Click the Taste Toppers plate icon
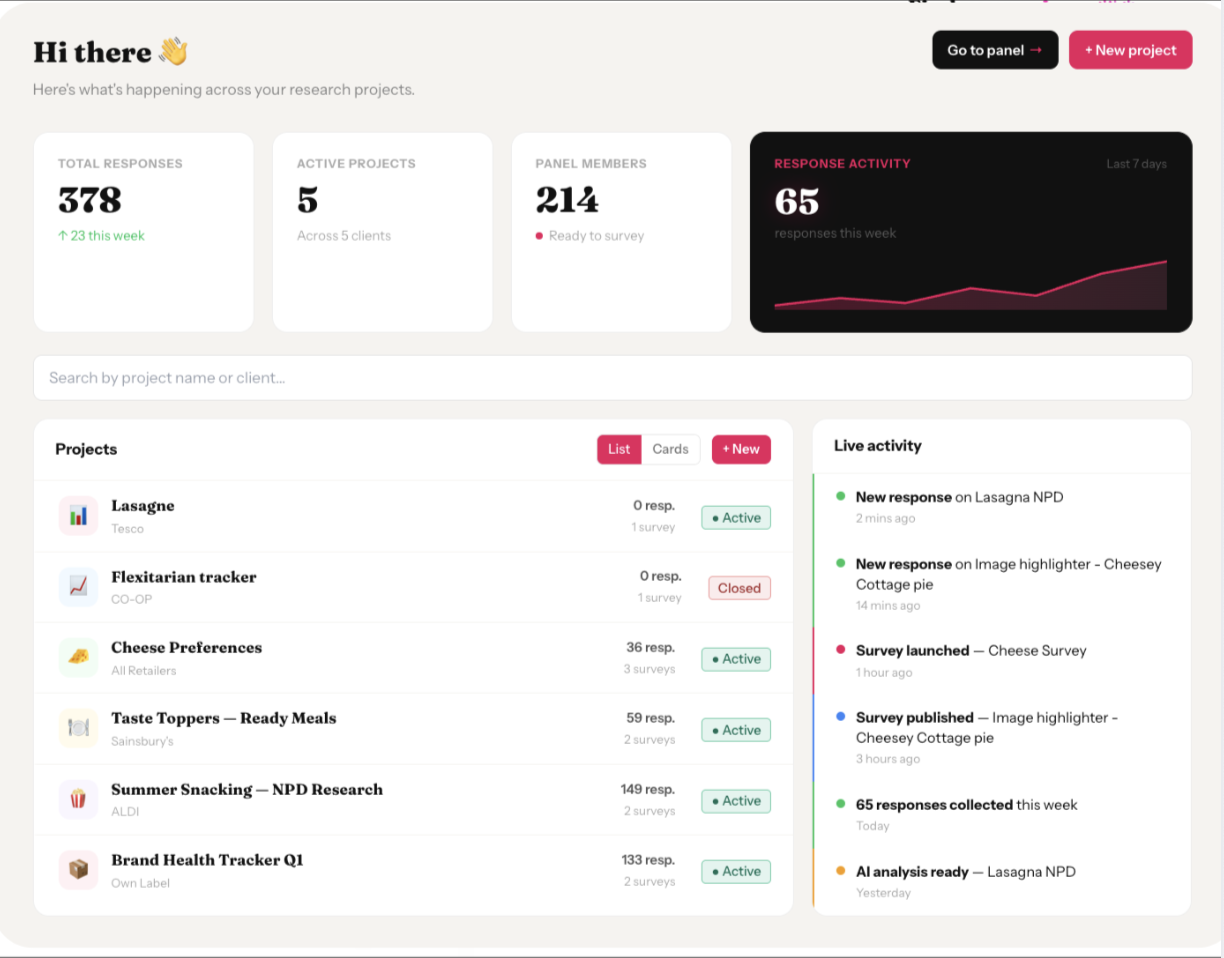Screen dimensions: 1224x958 point(78,728)
